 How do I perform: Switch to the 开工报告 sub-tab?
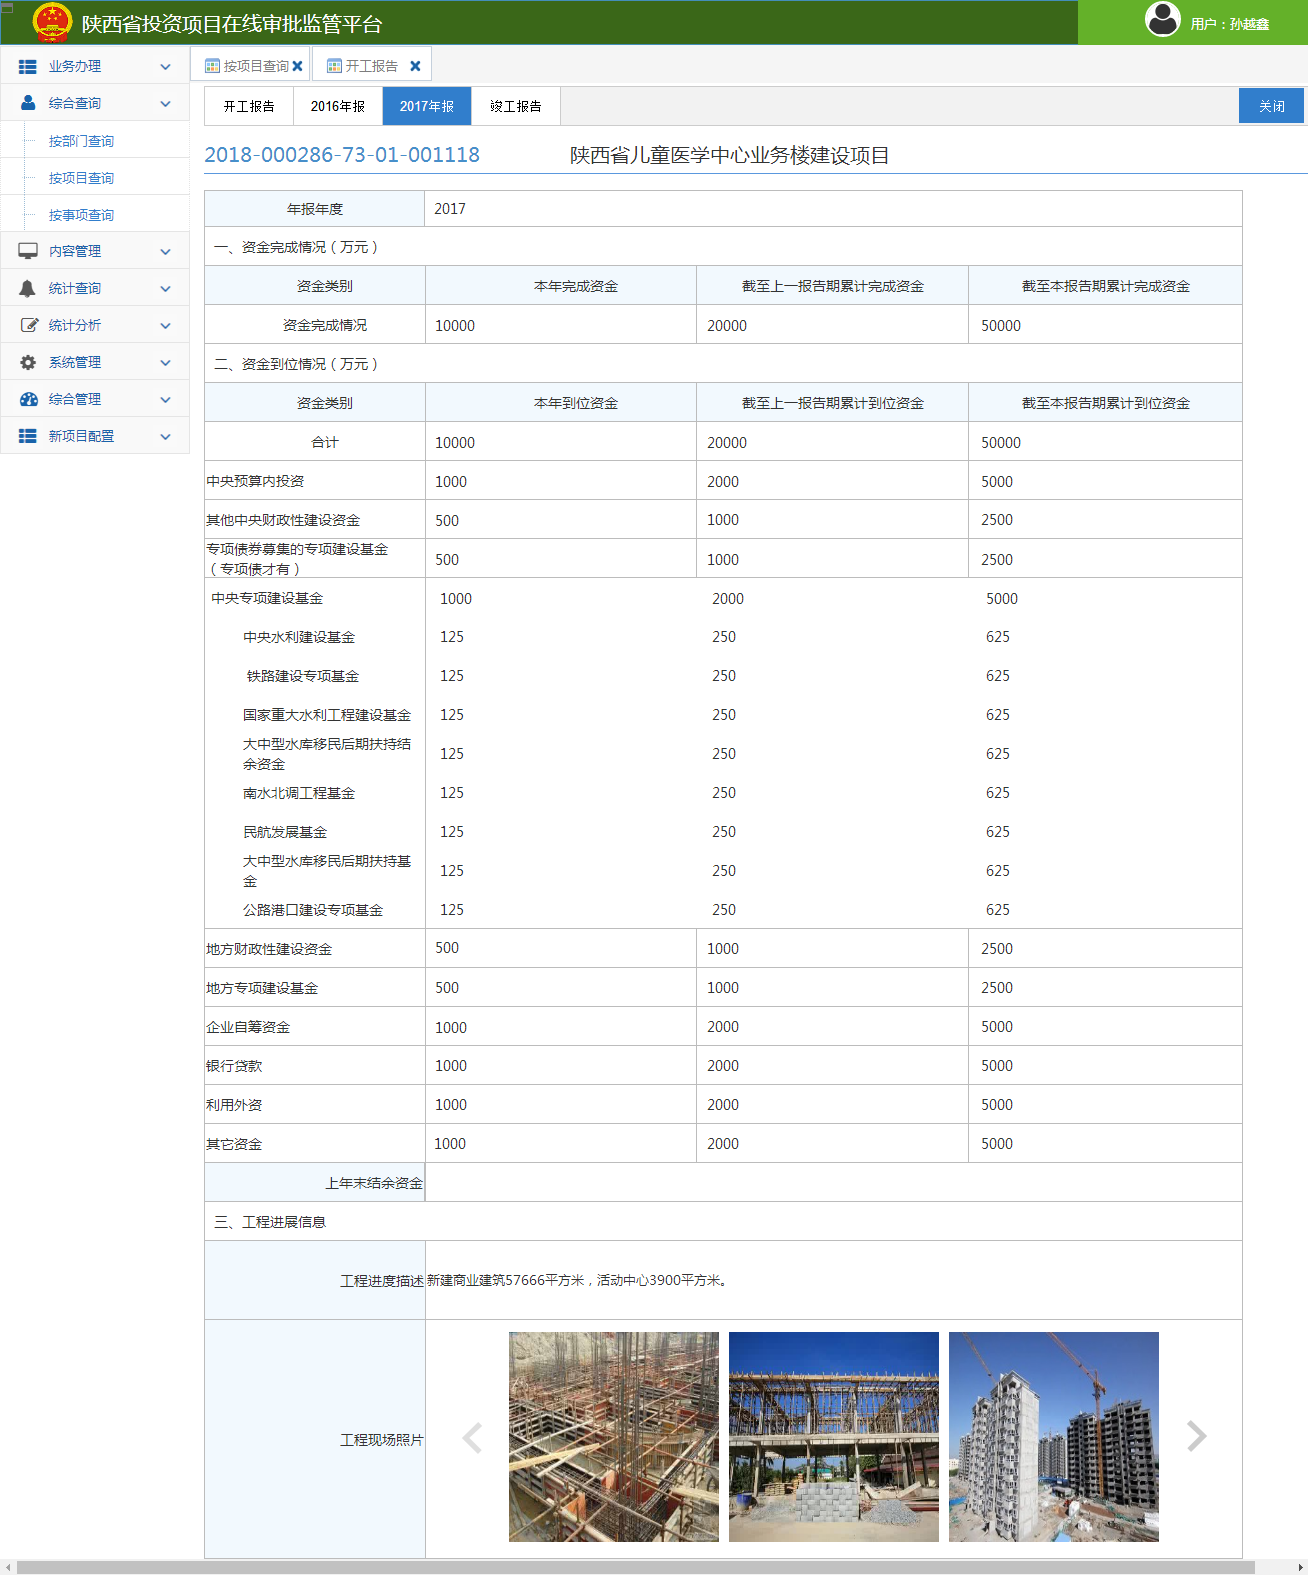[249, 106]
